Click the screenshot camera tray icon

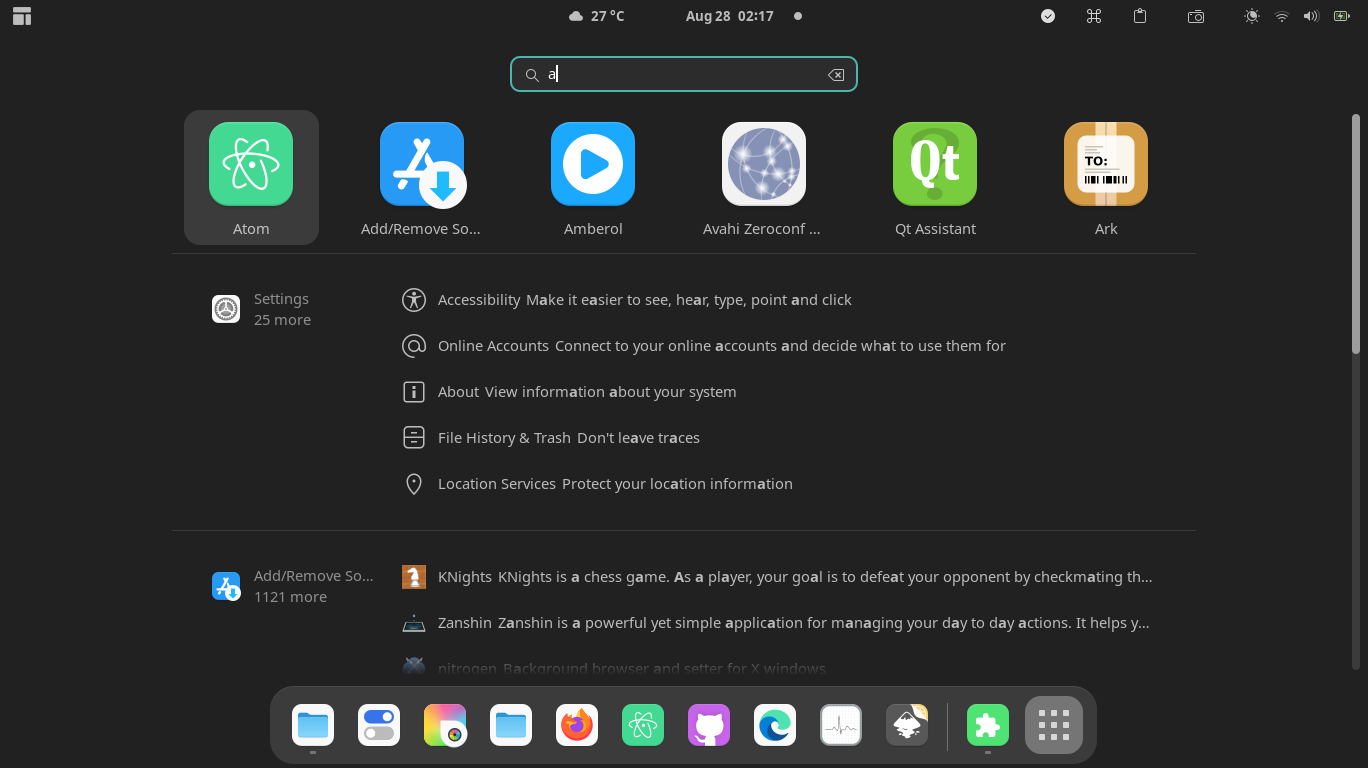pyautogui.click(x=1196, y=16)
